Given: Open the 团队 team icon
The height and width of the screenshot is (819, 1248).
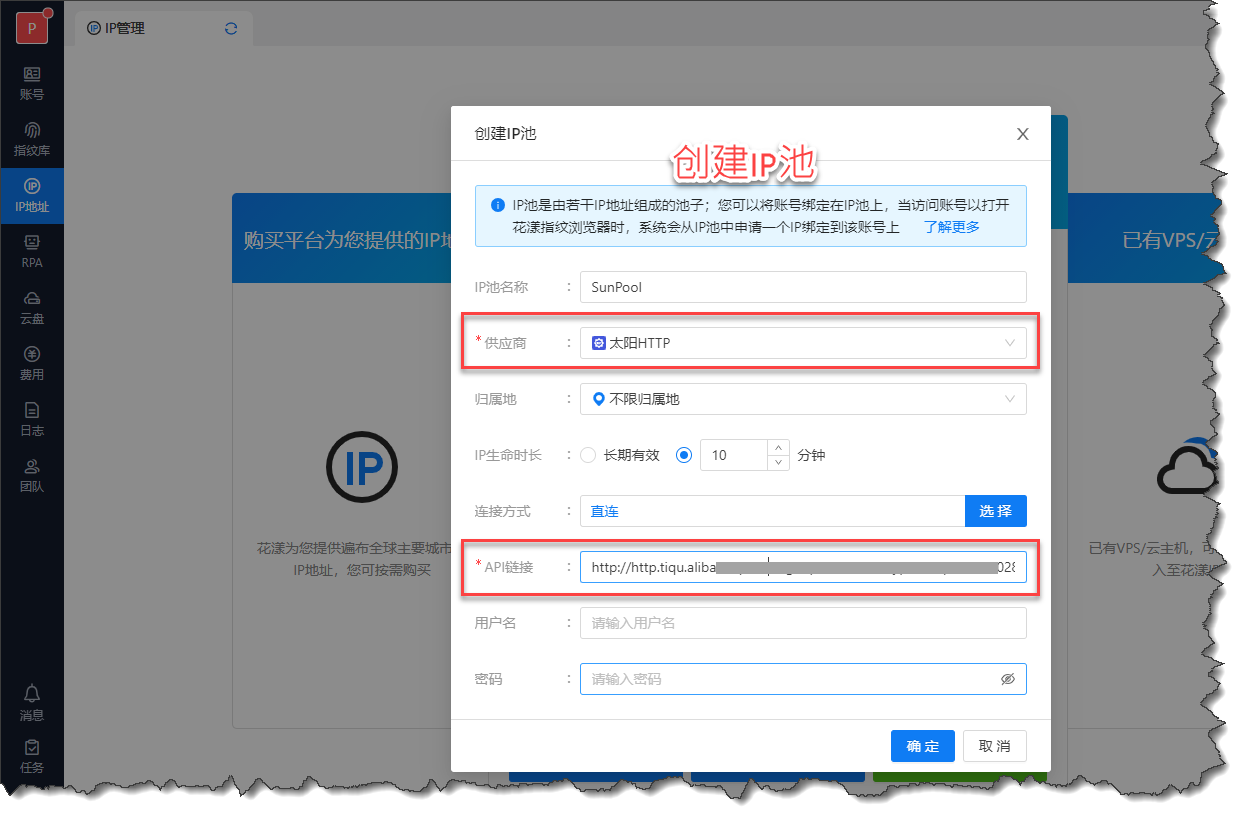Looking at the screenshot, I should coord(32,475).
